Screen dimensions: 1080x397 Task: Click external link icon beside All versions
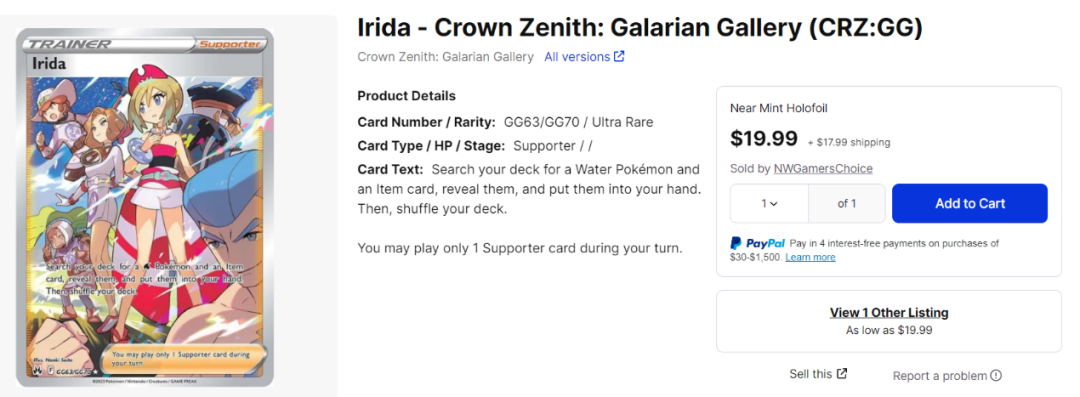[x=619, y=57]
